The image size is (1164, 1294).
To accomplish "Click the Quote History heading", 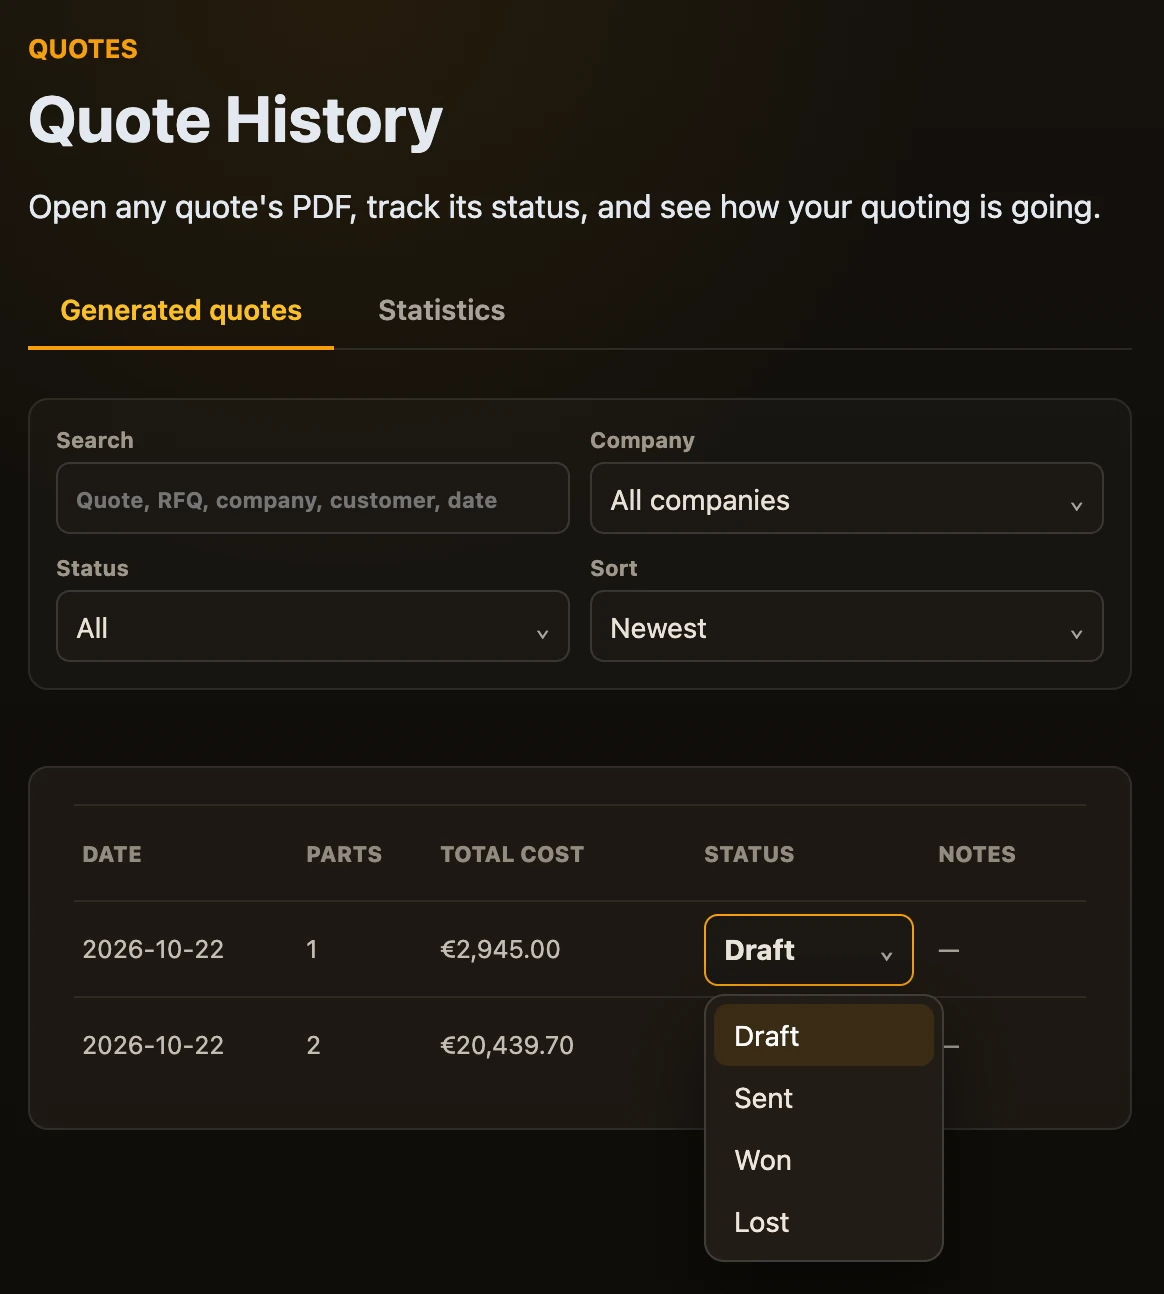I will (236, 120).
